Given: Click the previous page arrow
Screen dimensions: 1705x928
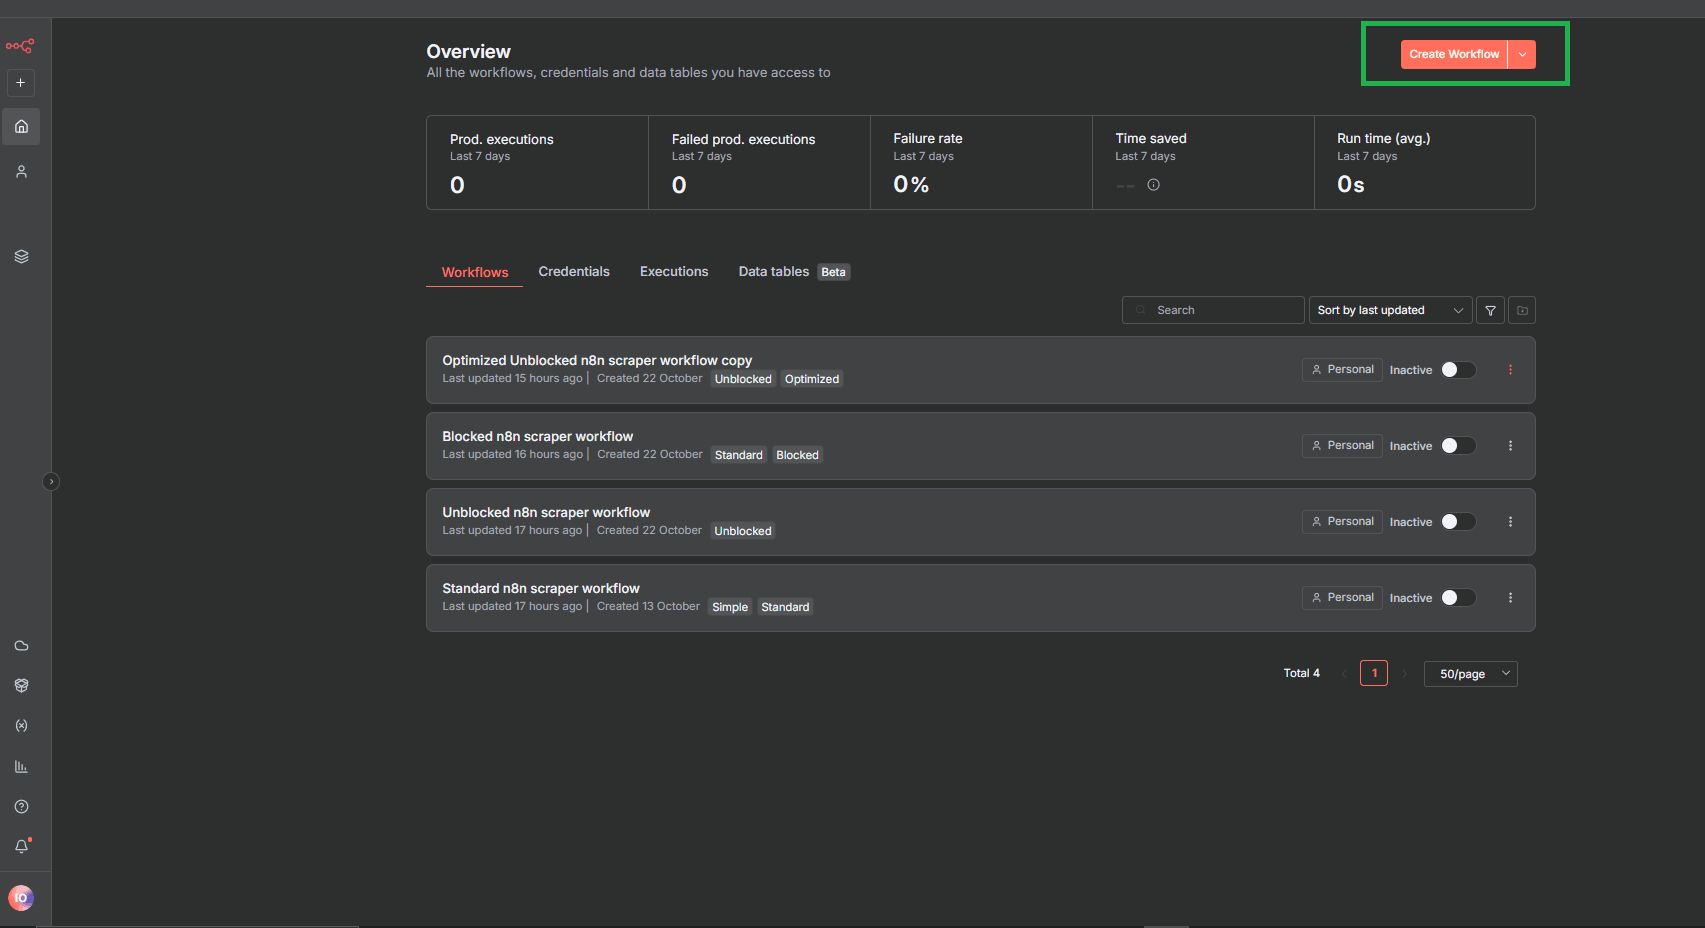Looking at the screenshot, I should (x=1344, y=674).
